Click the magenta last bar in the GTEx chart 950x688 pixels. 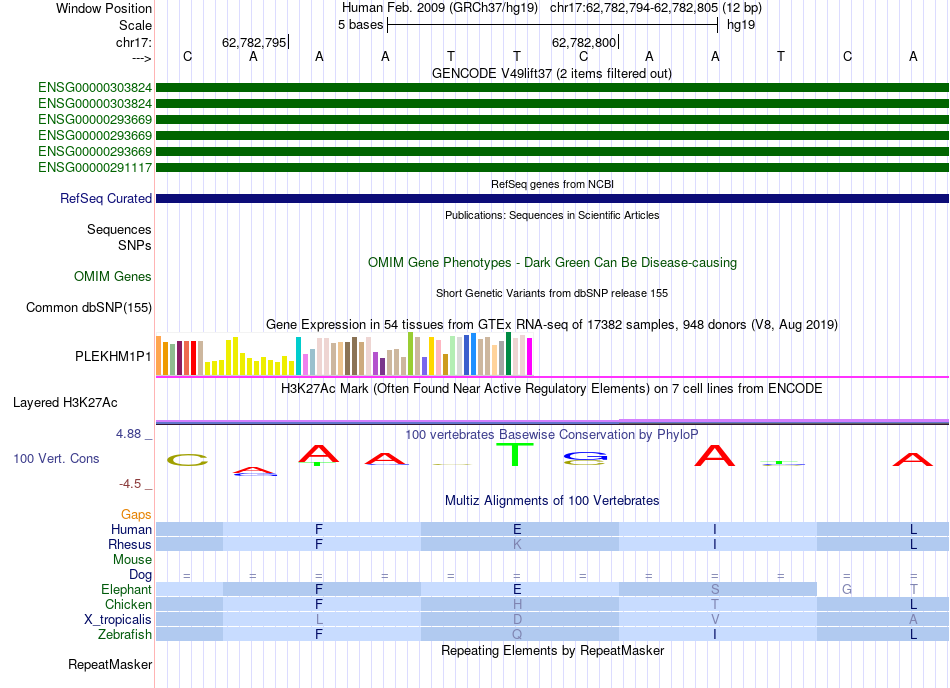tap(530, 357)
